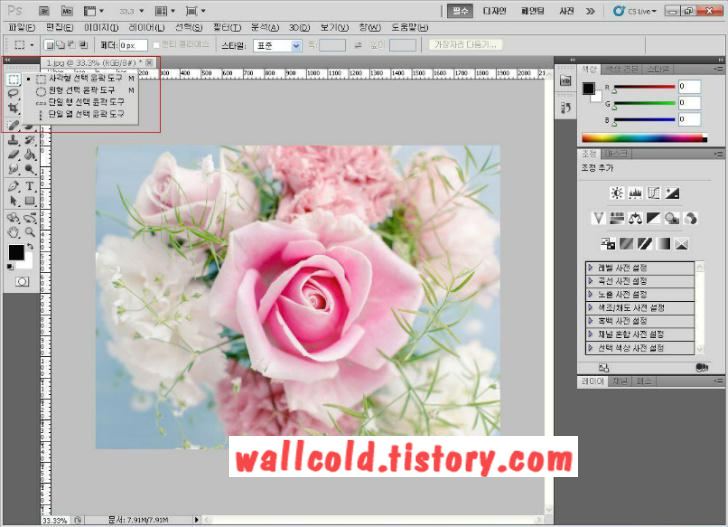Launch Mini Bridge from application bar
Viewport: 728px width, 527px height.
(67, 11)
